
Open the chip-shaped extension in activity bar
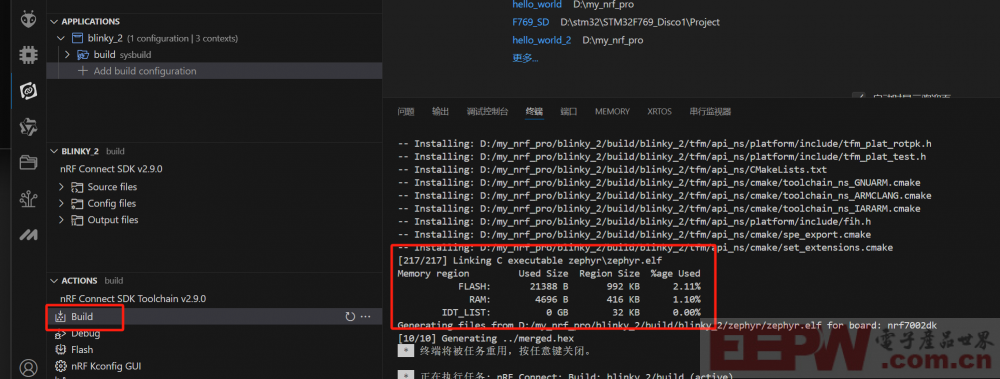tap(28, 55)
